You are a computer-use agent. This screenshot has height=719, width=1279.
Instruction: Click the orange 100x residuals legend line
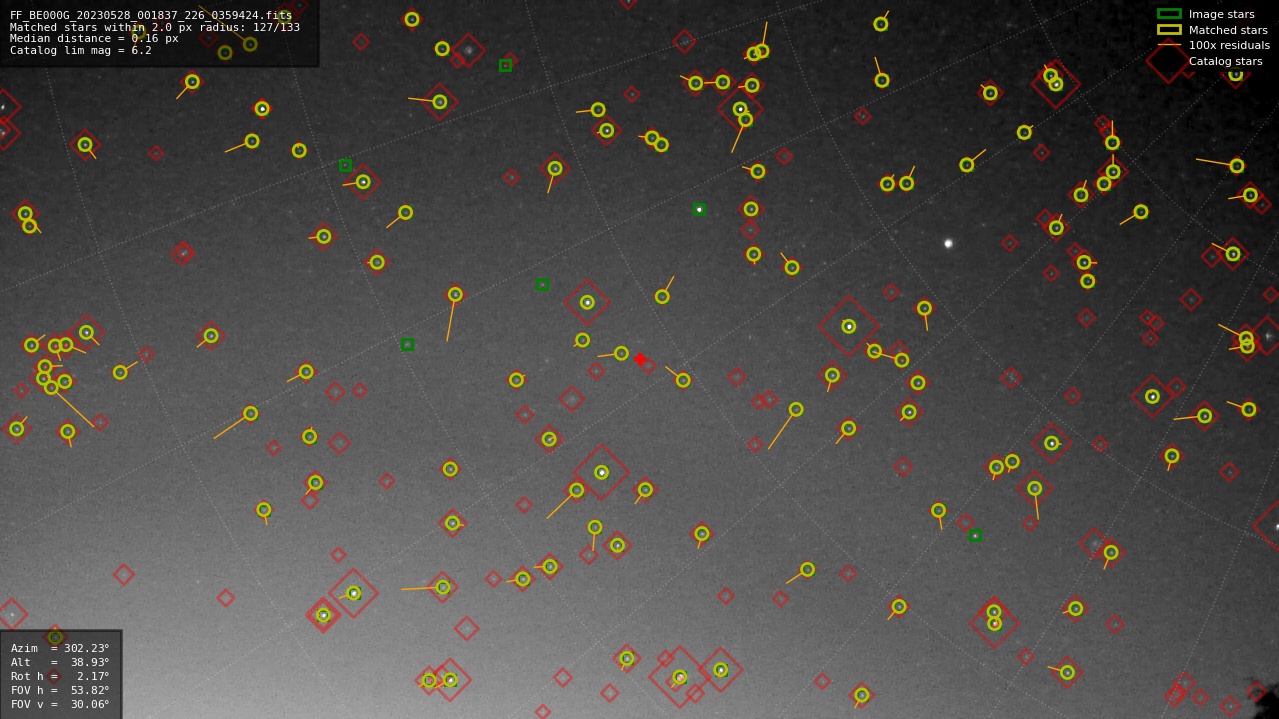[1169, 45]
